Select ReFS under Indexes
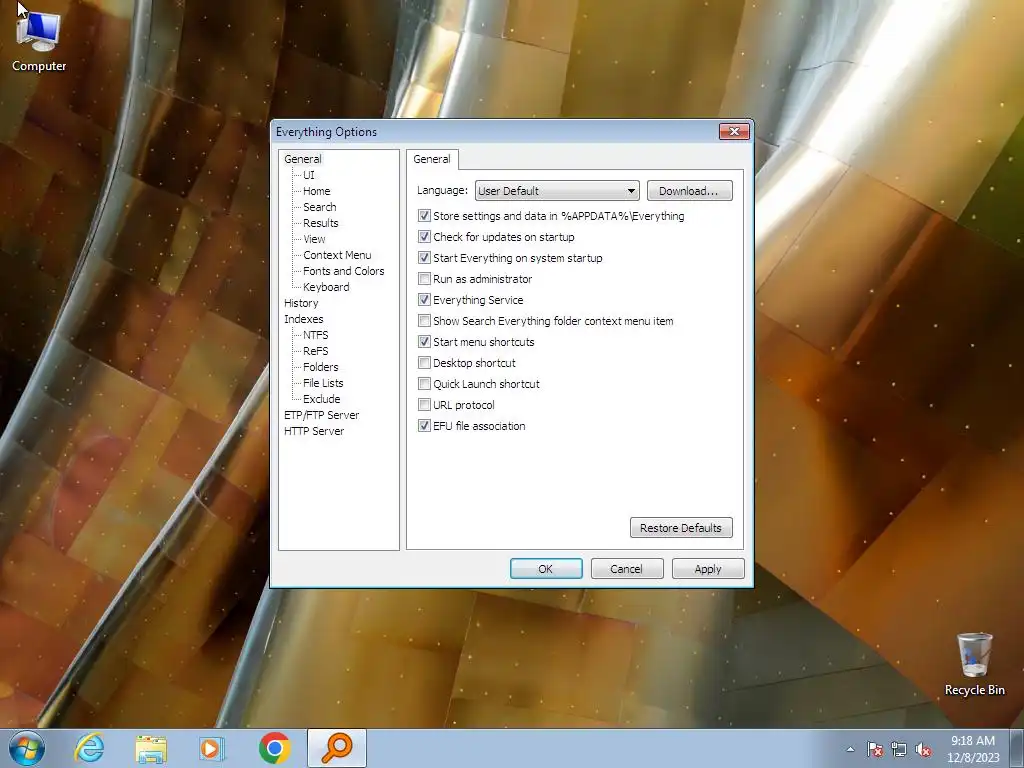 tap(315, 351)
